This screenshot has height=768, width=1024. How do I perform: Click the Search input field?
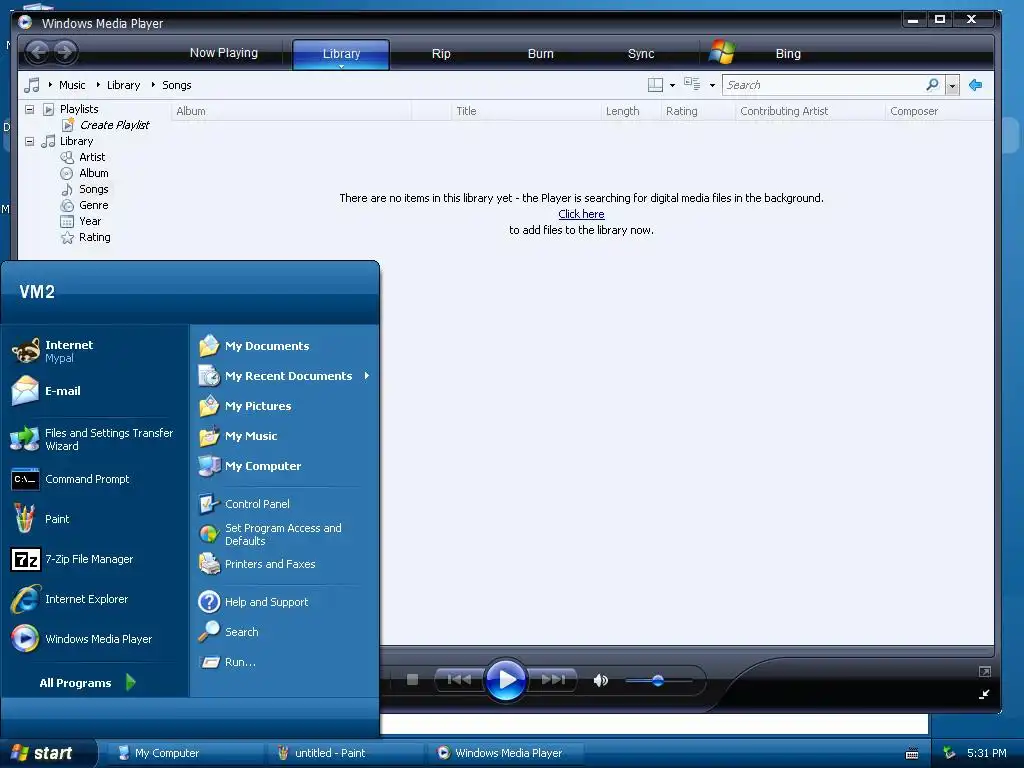coord(823,85)
